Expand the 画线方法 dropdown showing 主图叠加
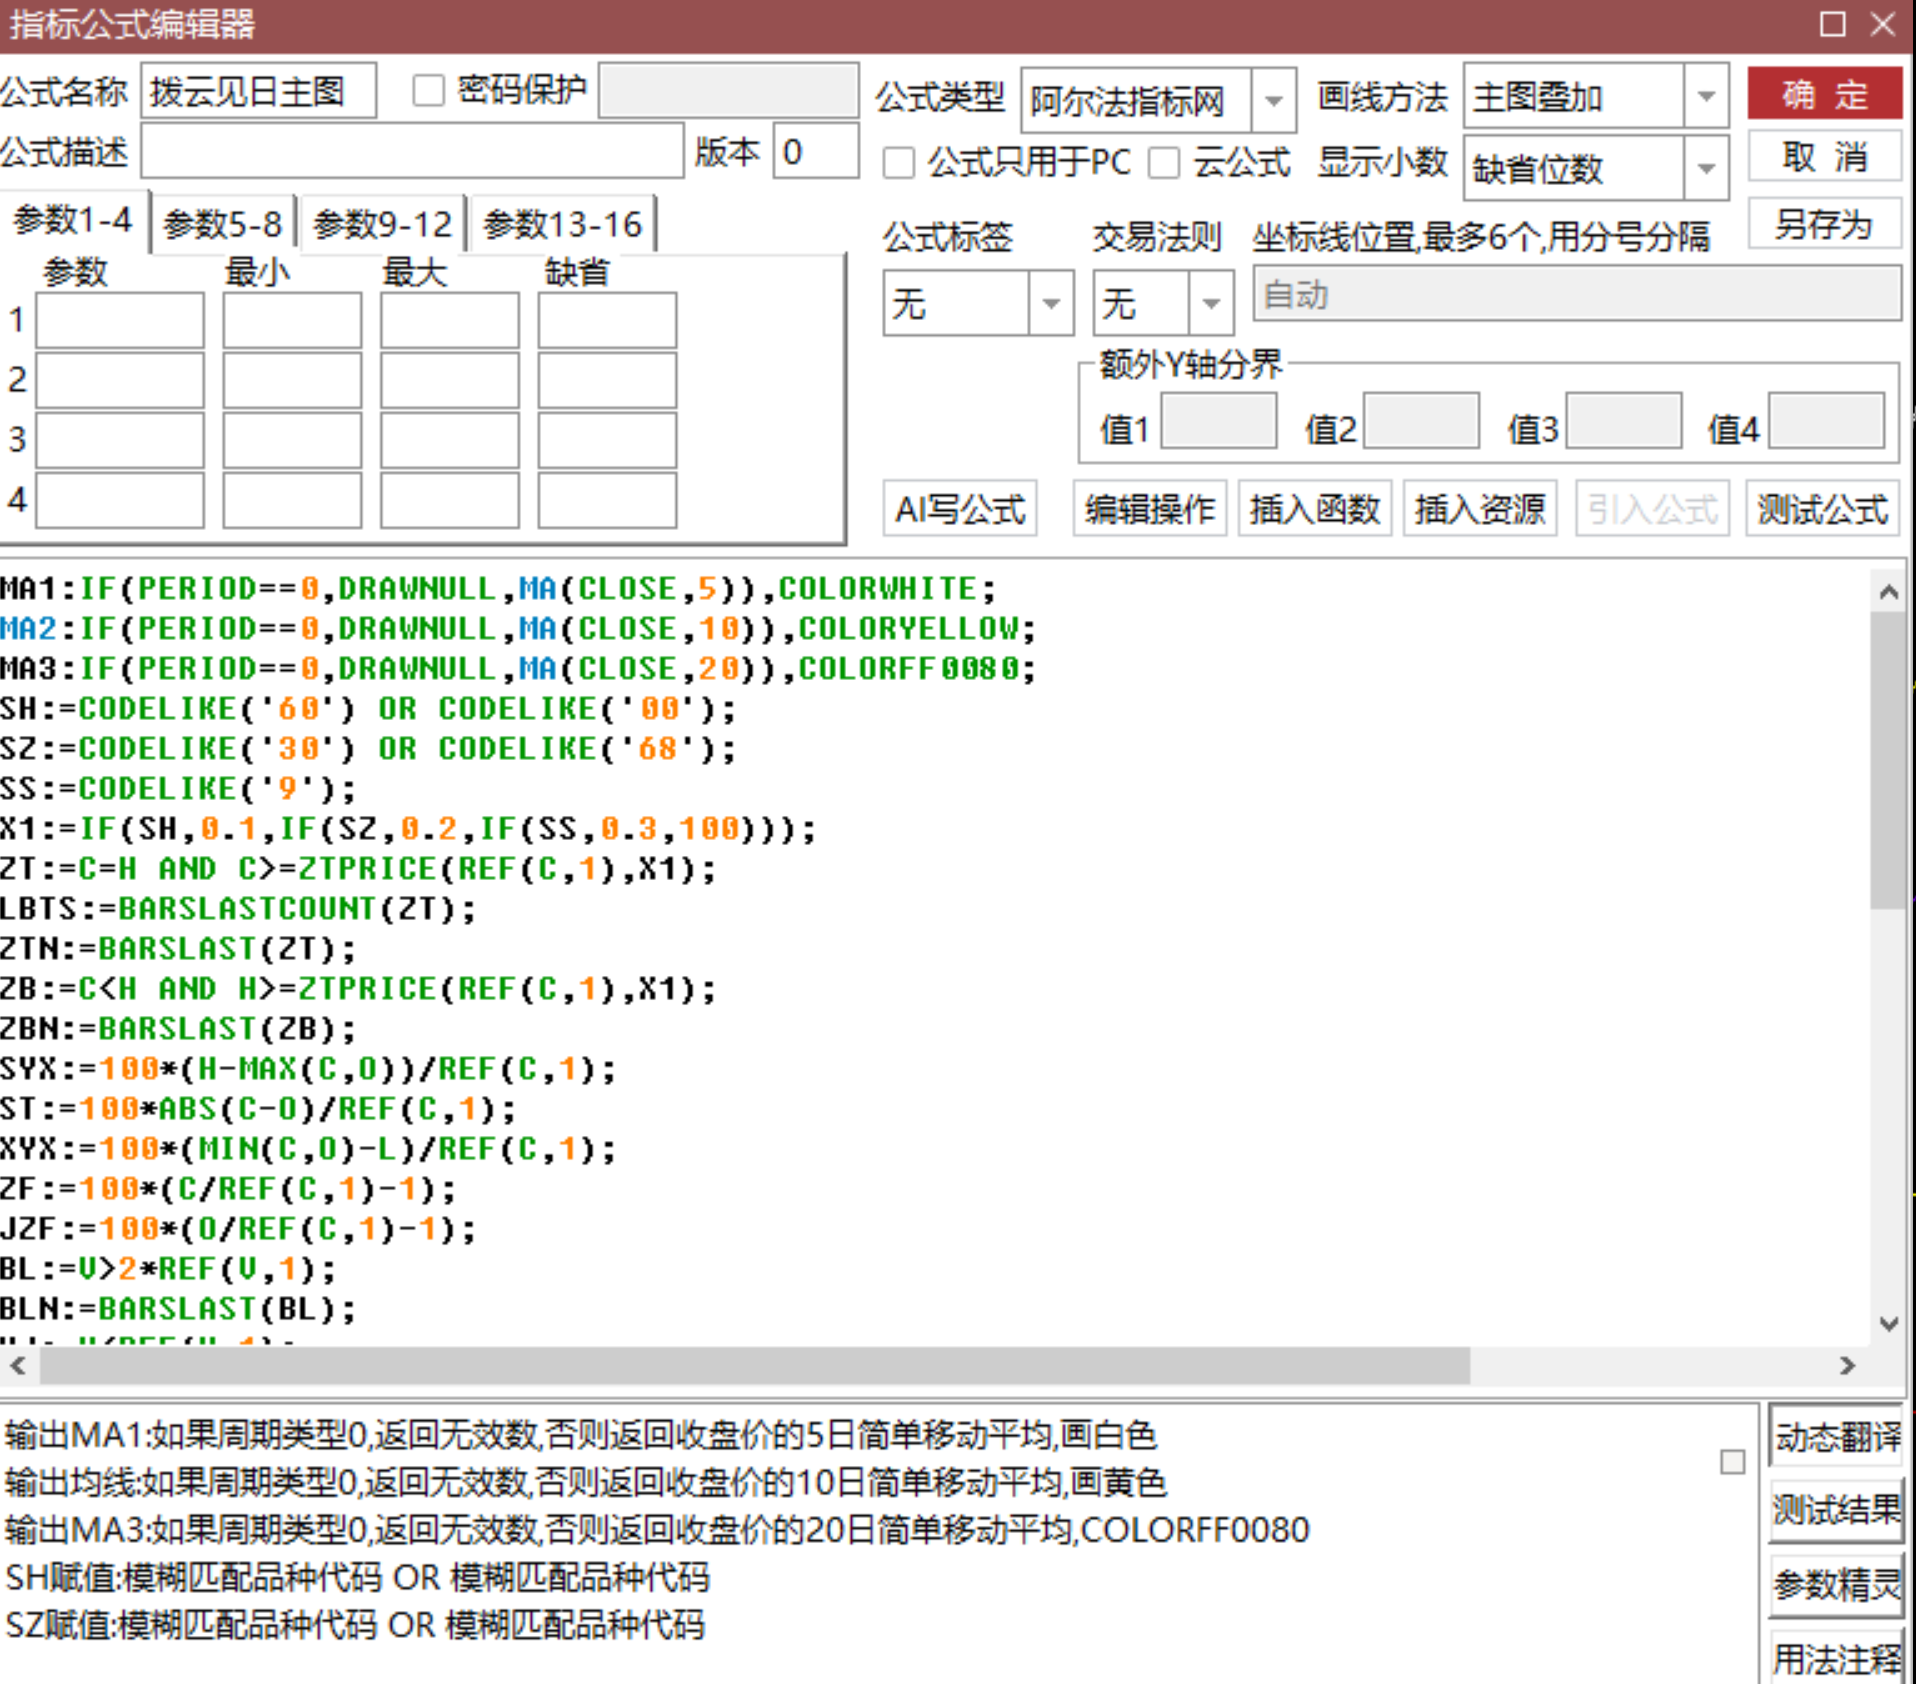The width and height of the screenshot is (1916, 1684). (1706, 96)
